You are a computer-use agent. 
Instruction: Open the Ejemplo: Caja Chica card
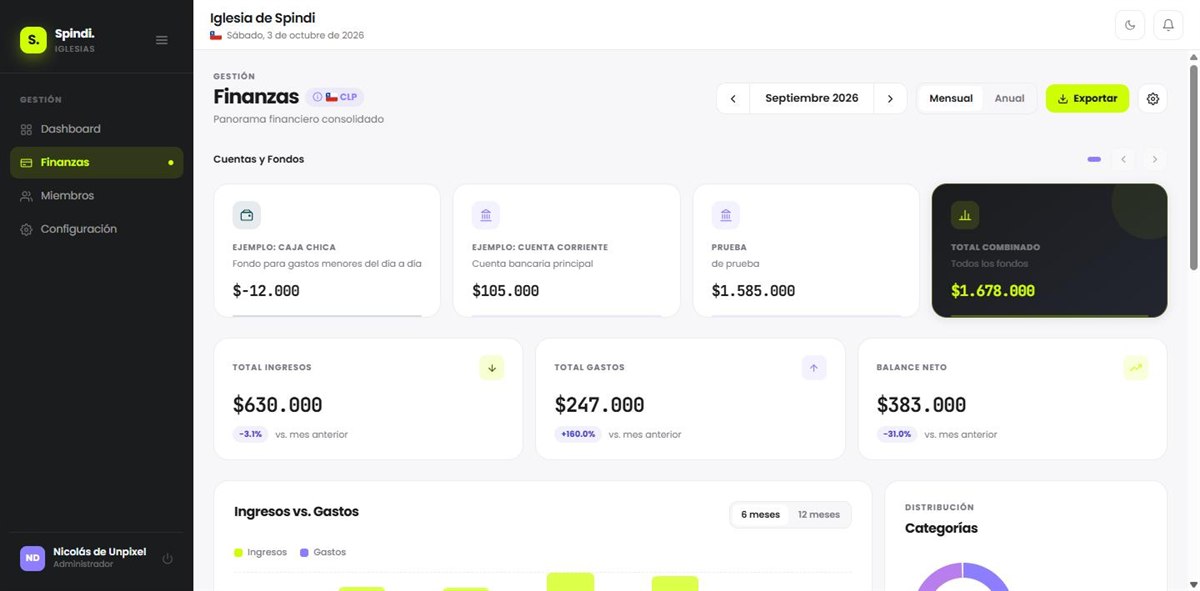327,250
